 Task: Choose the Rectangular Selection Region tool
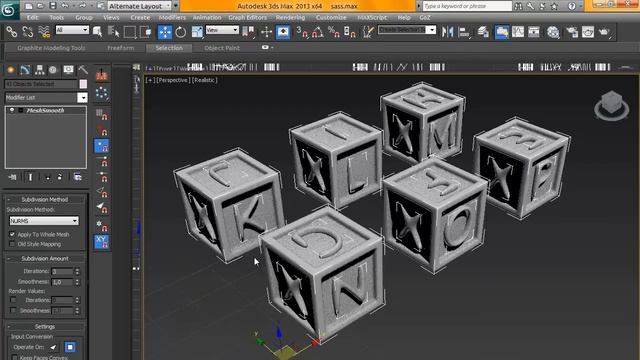pos(130,31)
